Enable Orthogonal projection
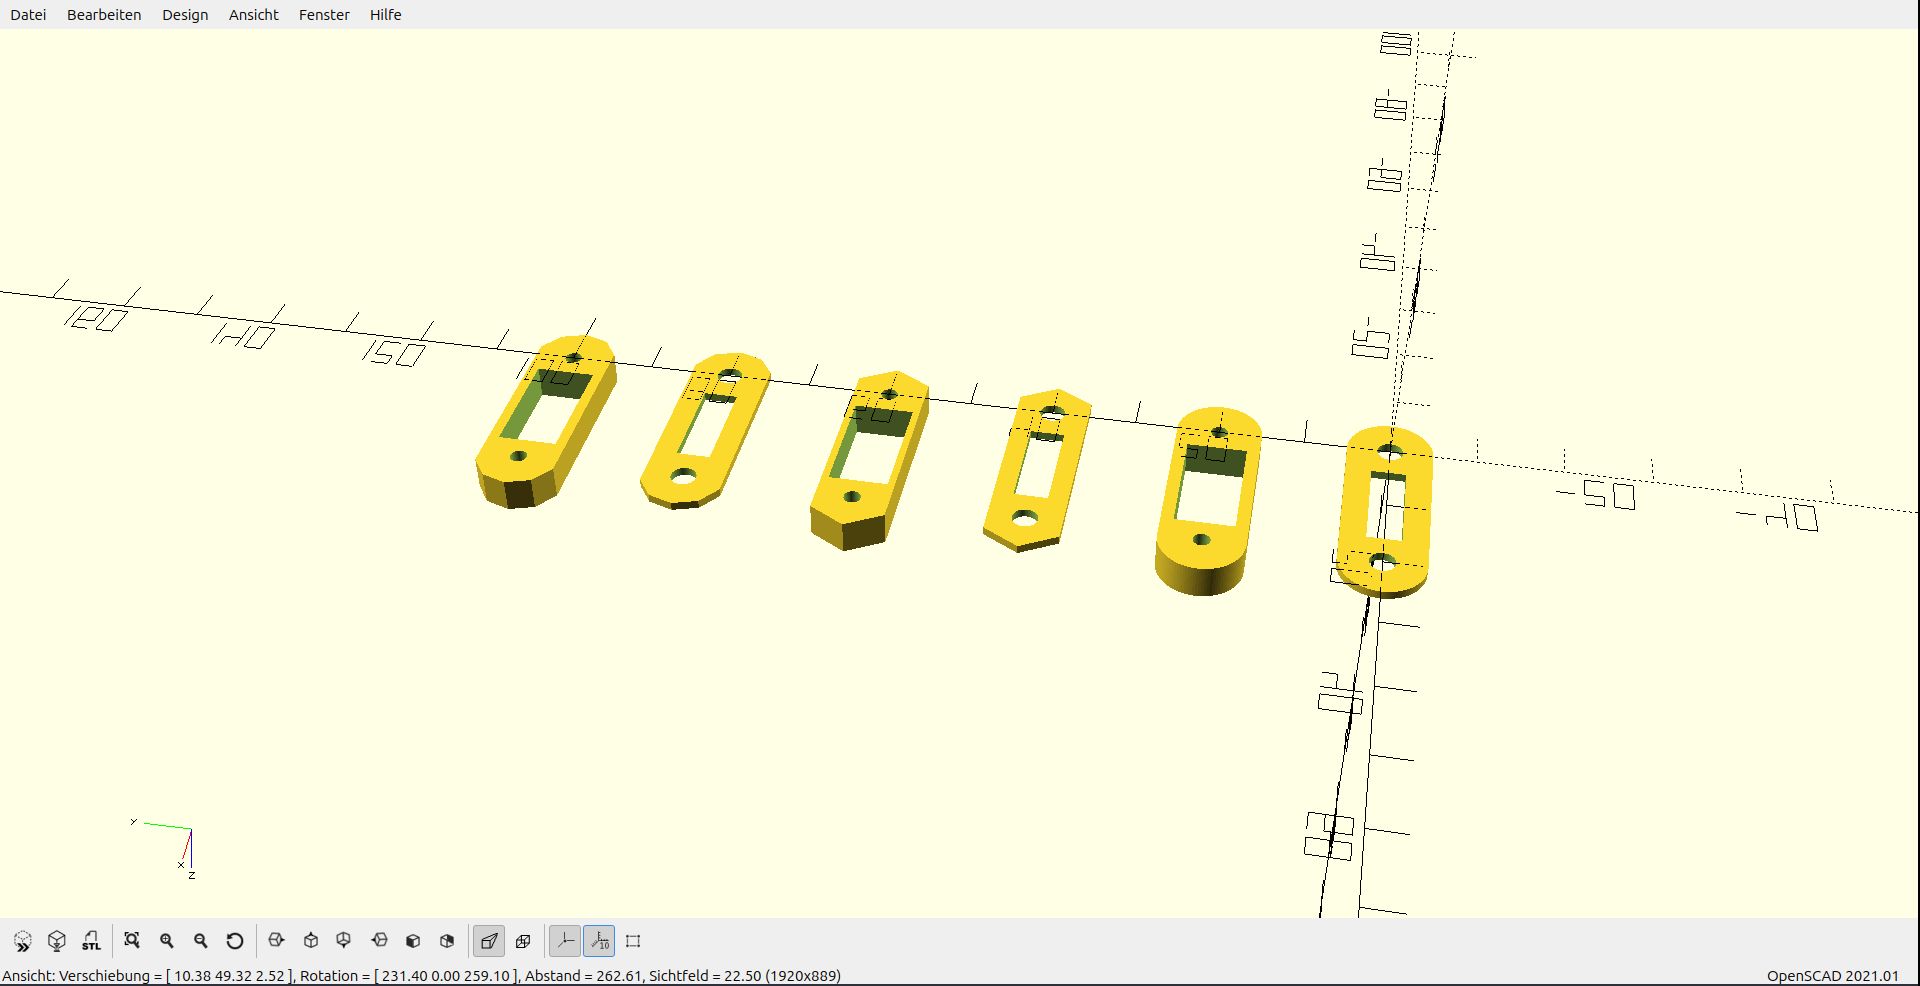The height and width of the screenshot is (986, 1920). pyautogui.click(x=523, y=941)
